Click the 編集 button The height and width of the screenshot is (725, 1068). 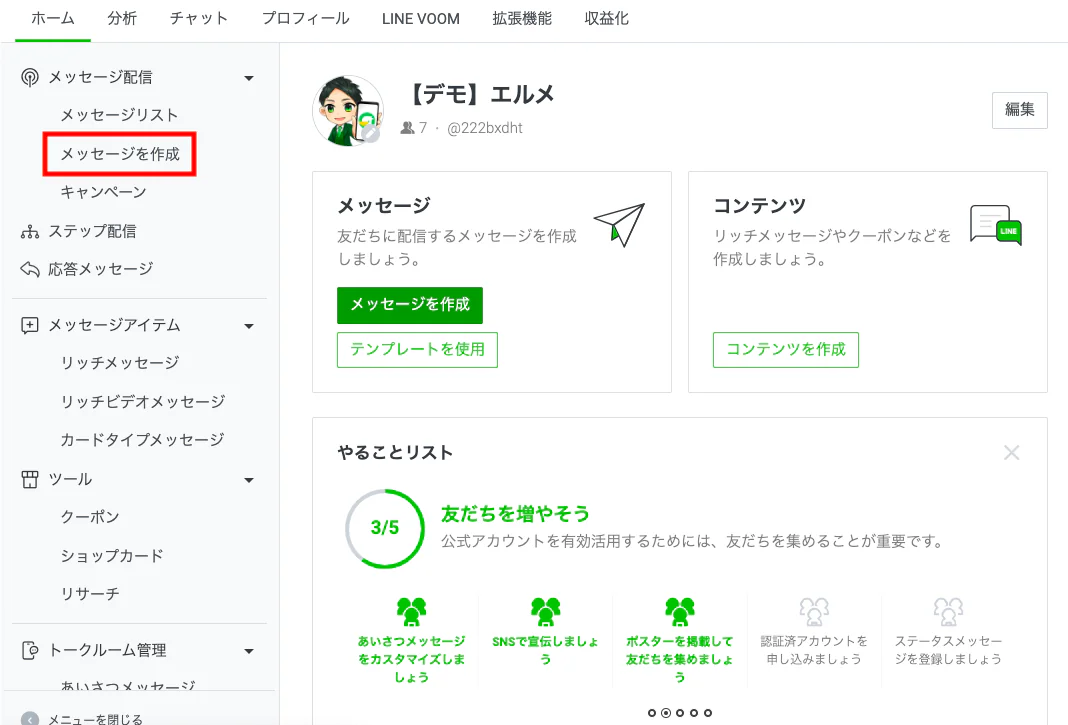click(x=1020, y=110)
